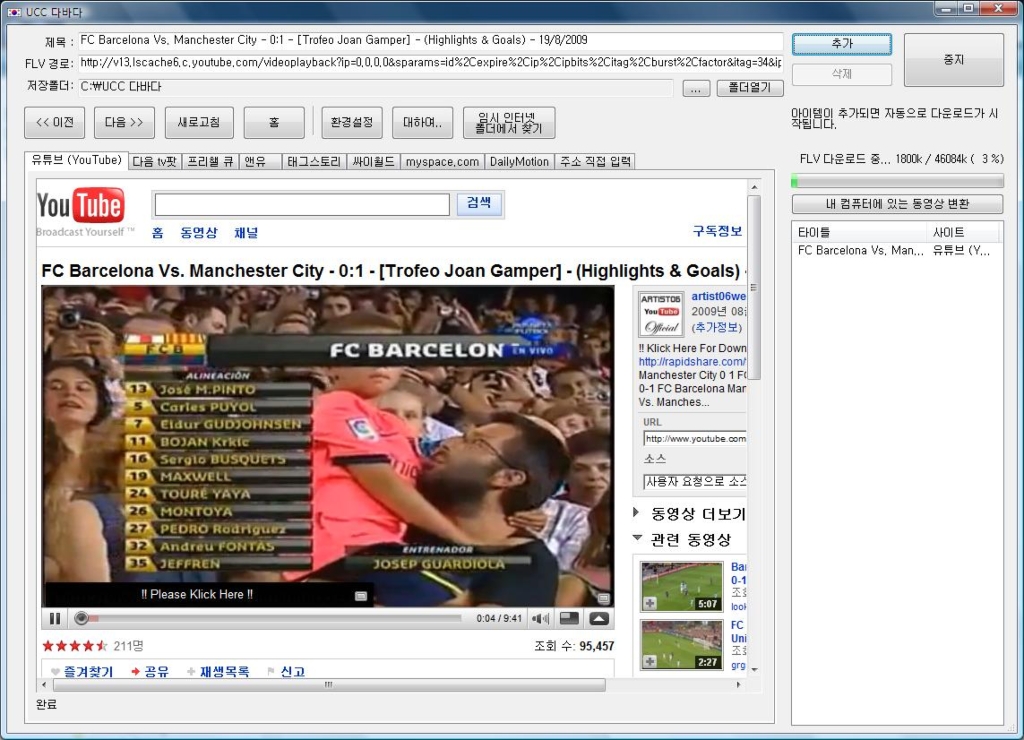Reload the page with the 새로고침 button
1024x740 pixels.
[199, 122]
